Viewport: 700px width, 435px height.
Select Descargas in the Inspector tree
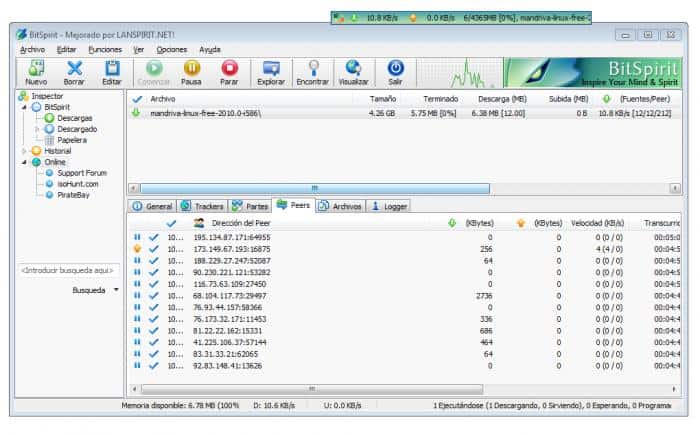pyautogui.click(x=74, y=118)
